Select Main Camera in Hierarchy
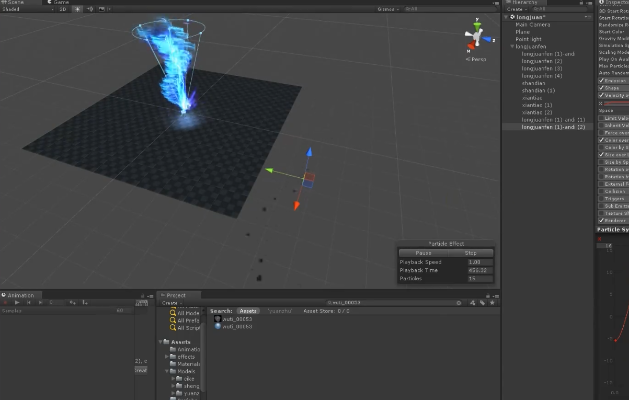The image size is (629, 400). click(533, 25)
